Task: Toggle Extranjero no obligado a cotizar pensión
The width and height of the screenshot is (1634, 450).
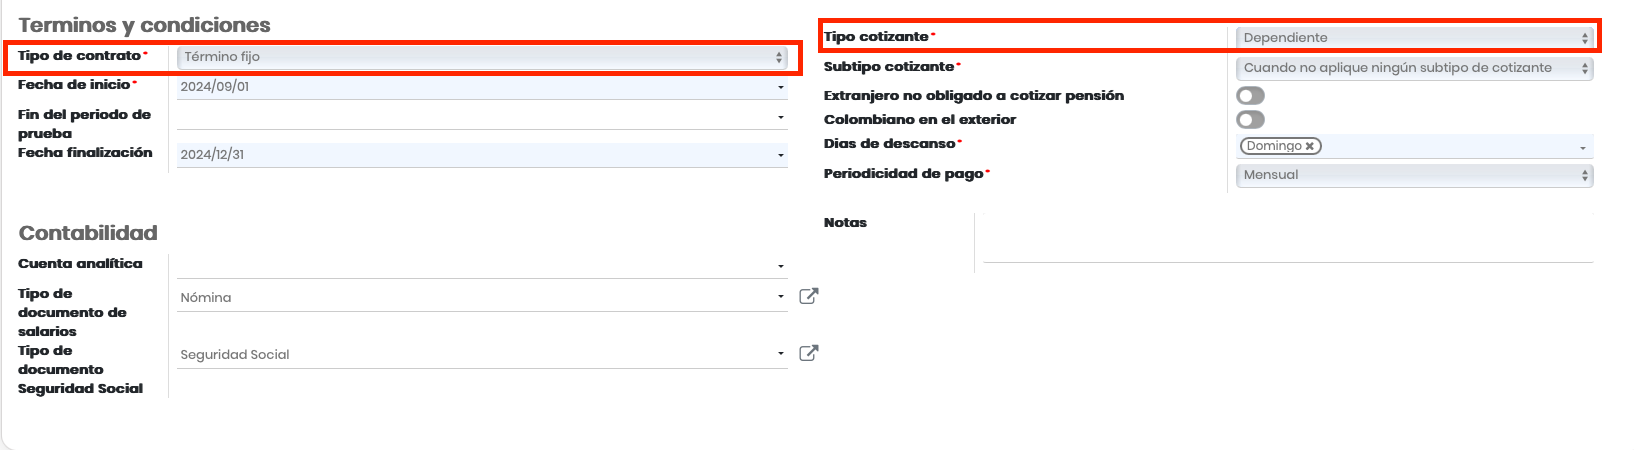Action: coord(1251,95)
